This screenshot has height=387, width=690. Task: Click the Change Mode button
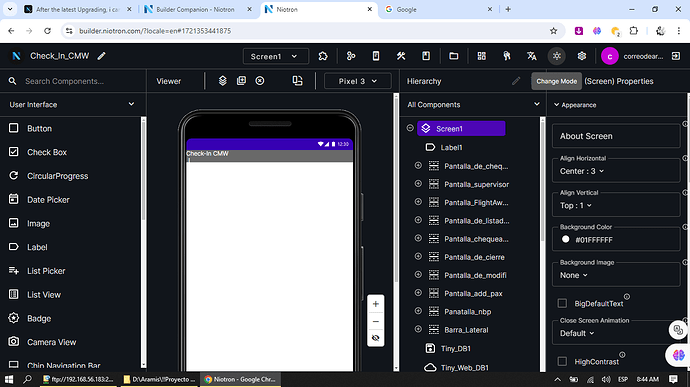pos(556,81)
